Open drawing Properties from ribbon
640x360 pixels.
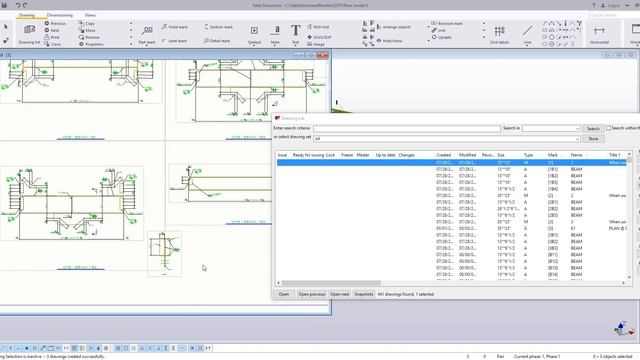[91, 44]
